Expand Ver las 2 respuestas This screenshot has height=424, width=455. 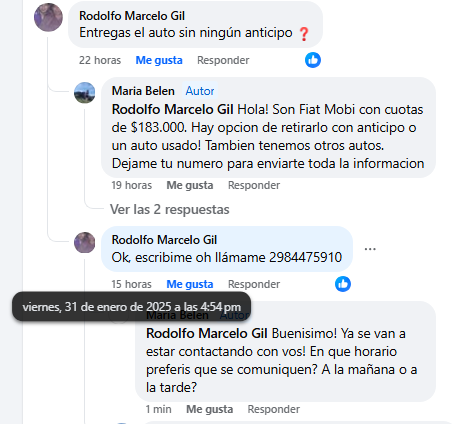click(170, 210)
